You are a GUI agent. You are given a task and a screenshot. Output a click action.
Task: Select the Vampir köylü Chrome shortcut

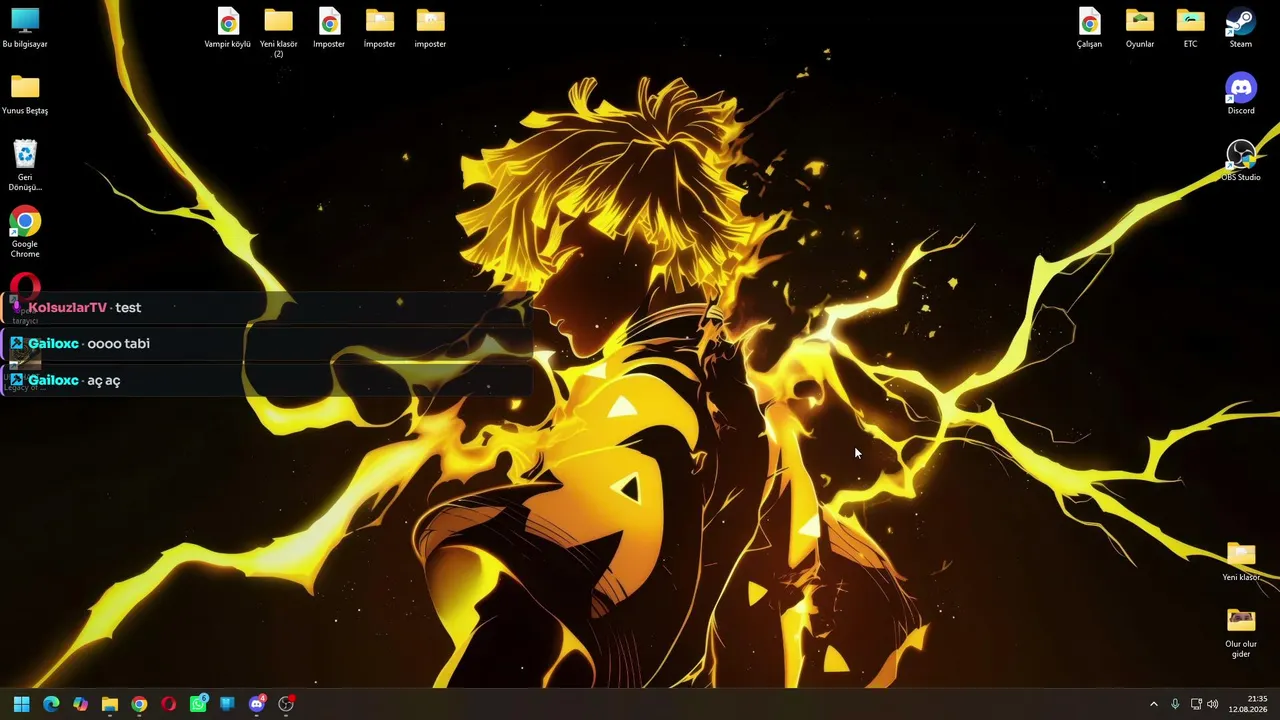(x=228, y=27)
